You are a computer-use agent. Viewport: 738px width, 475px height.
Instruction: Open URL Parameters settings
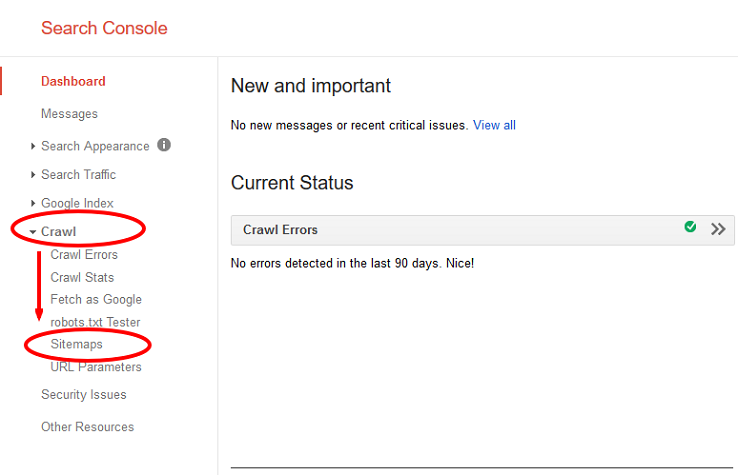tap(96, 367)
